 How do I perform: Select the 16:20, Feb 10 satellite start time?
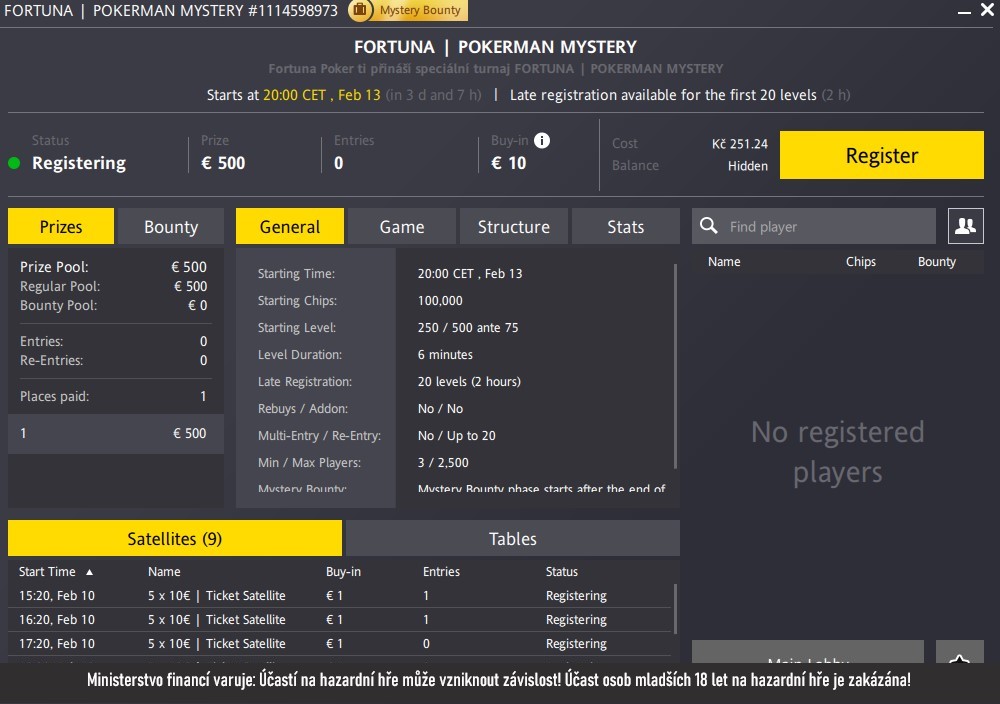pos(57,619)
